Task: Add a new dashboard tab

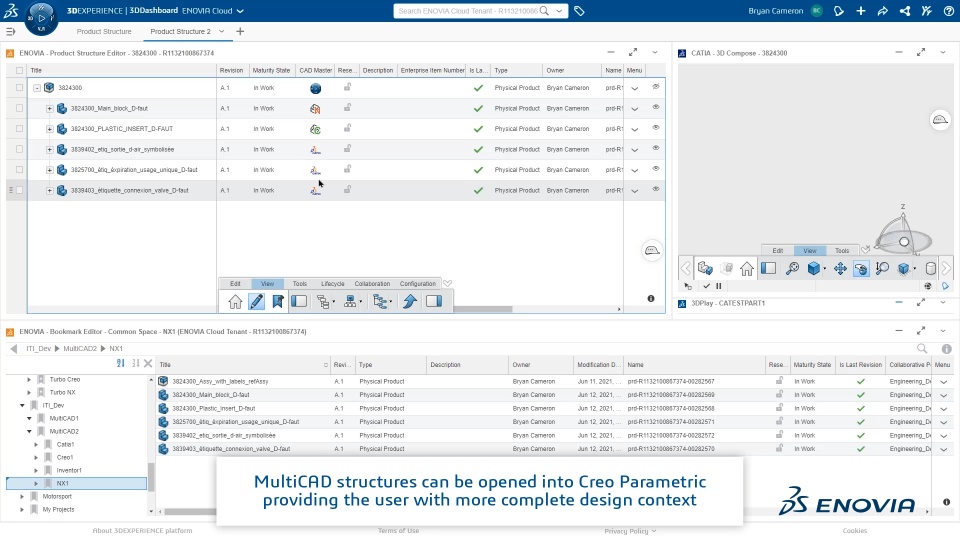Action: [x=240, y=31]
